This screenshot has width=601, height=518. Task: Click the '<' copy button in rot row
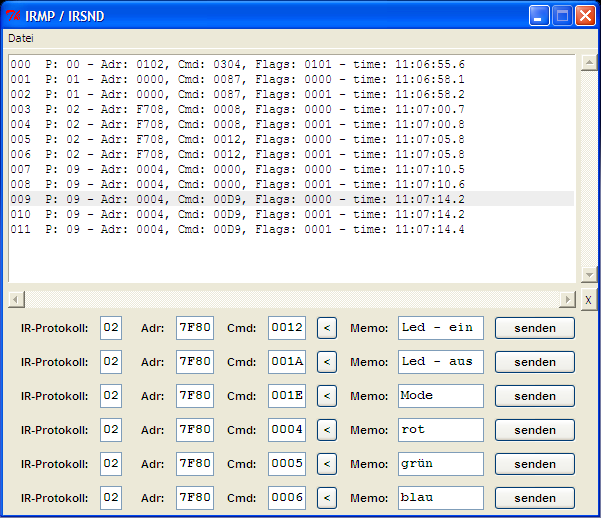327,430
